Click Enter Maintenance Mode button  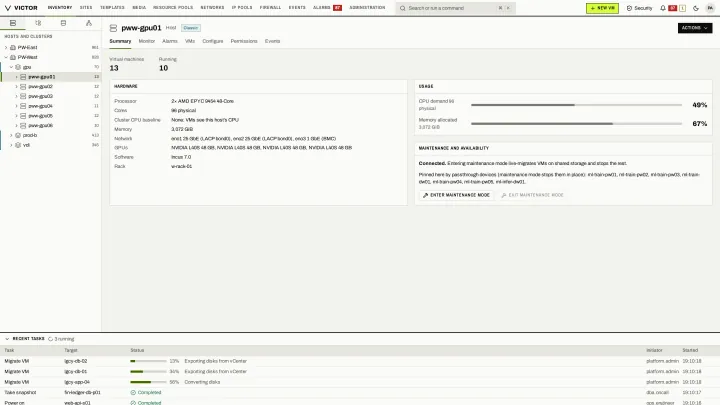(x=456, y=195)
